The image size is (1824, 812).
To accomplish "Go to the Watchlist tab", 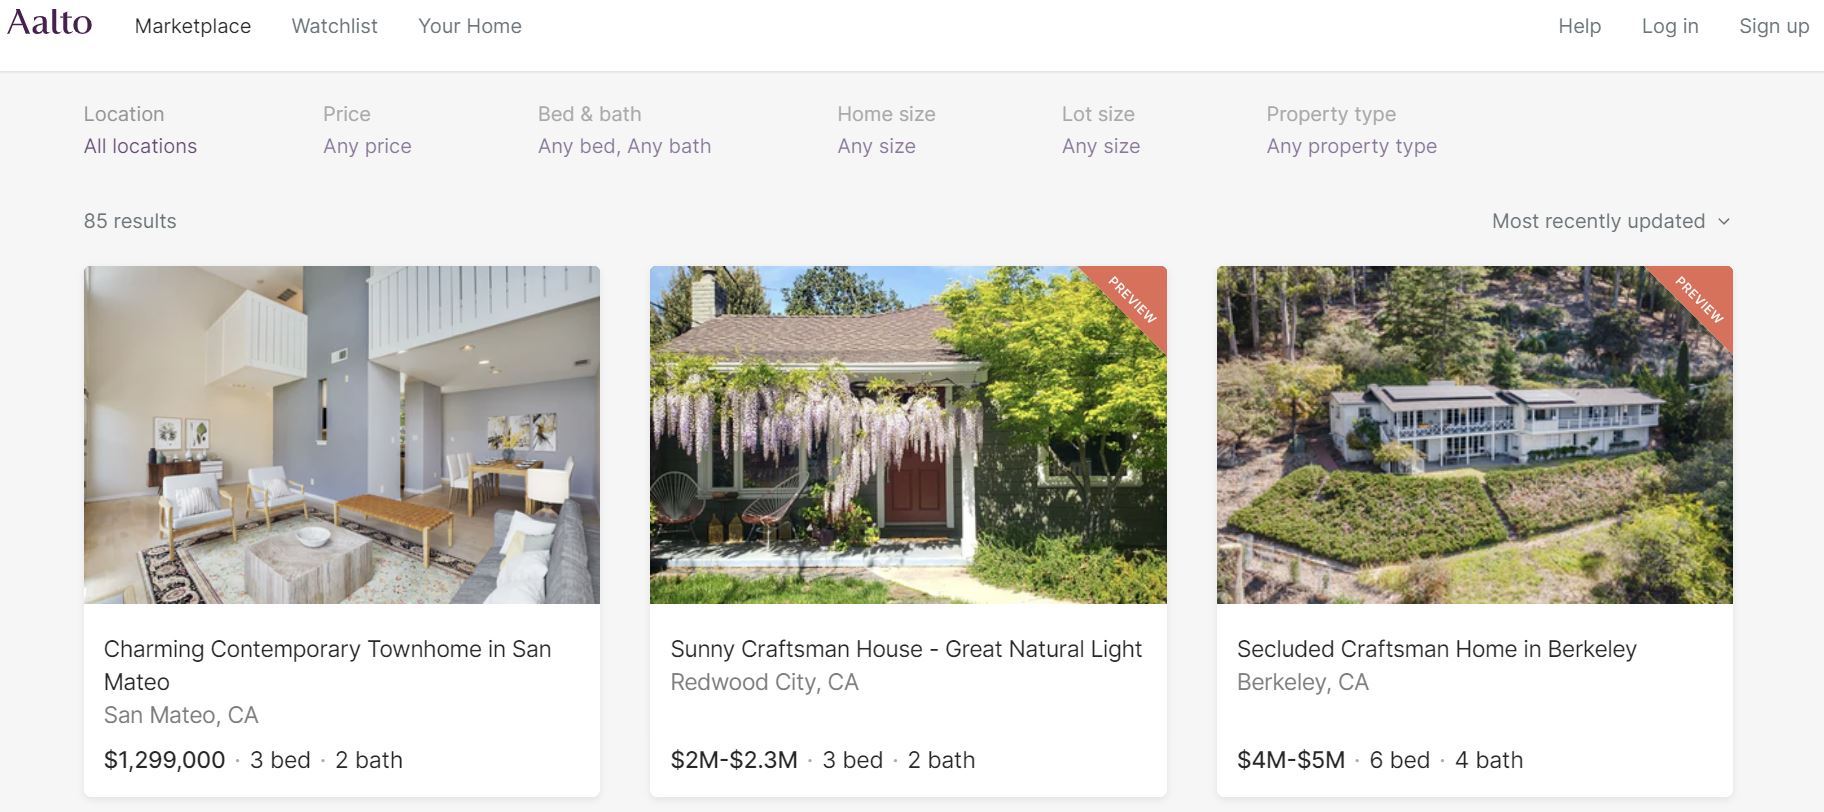I will point(334,26).
